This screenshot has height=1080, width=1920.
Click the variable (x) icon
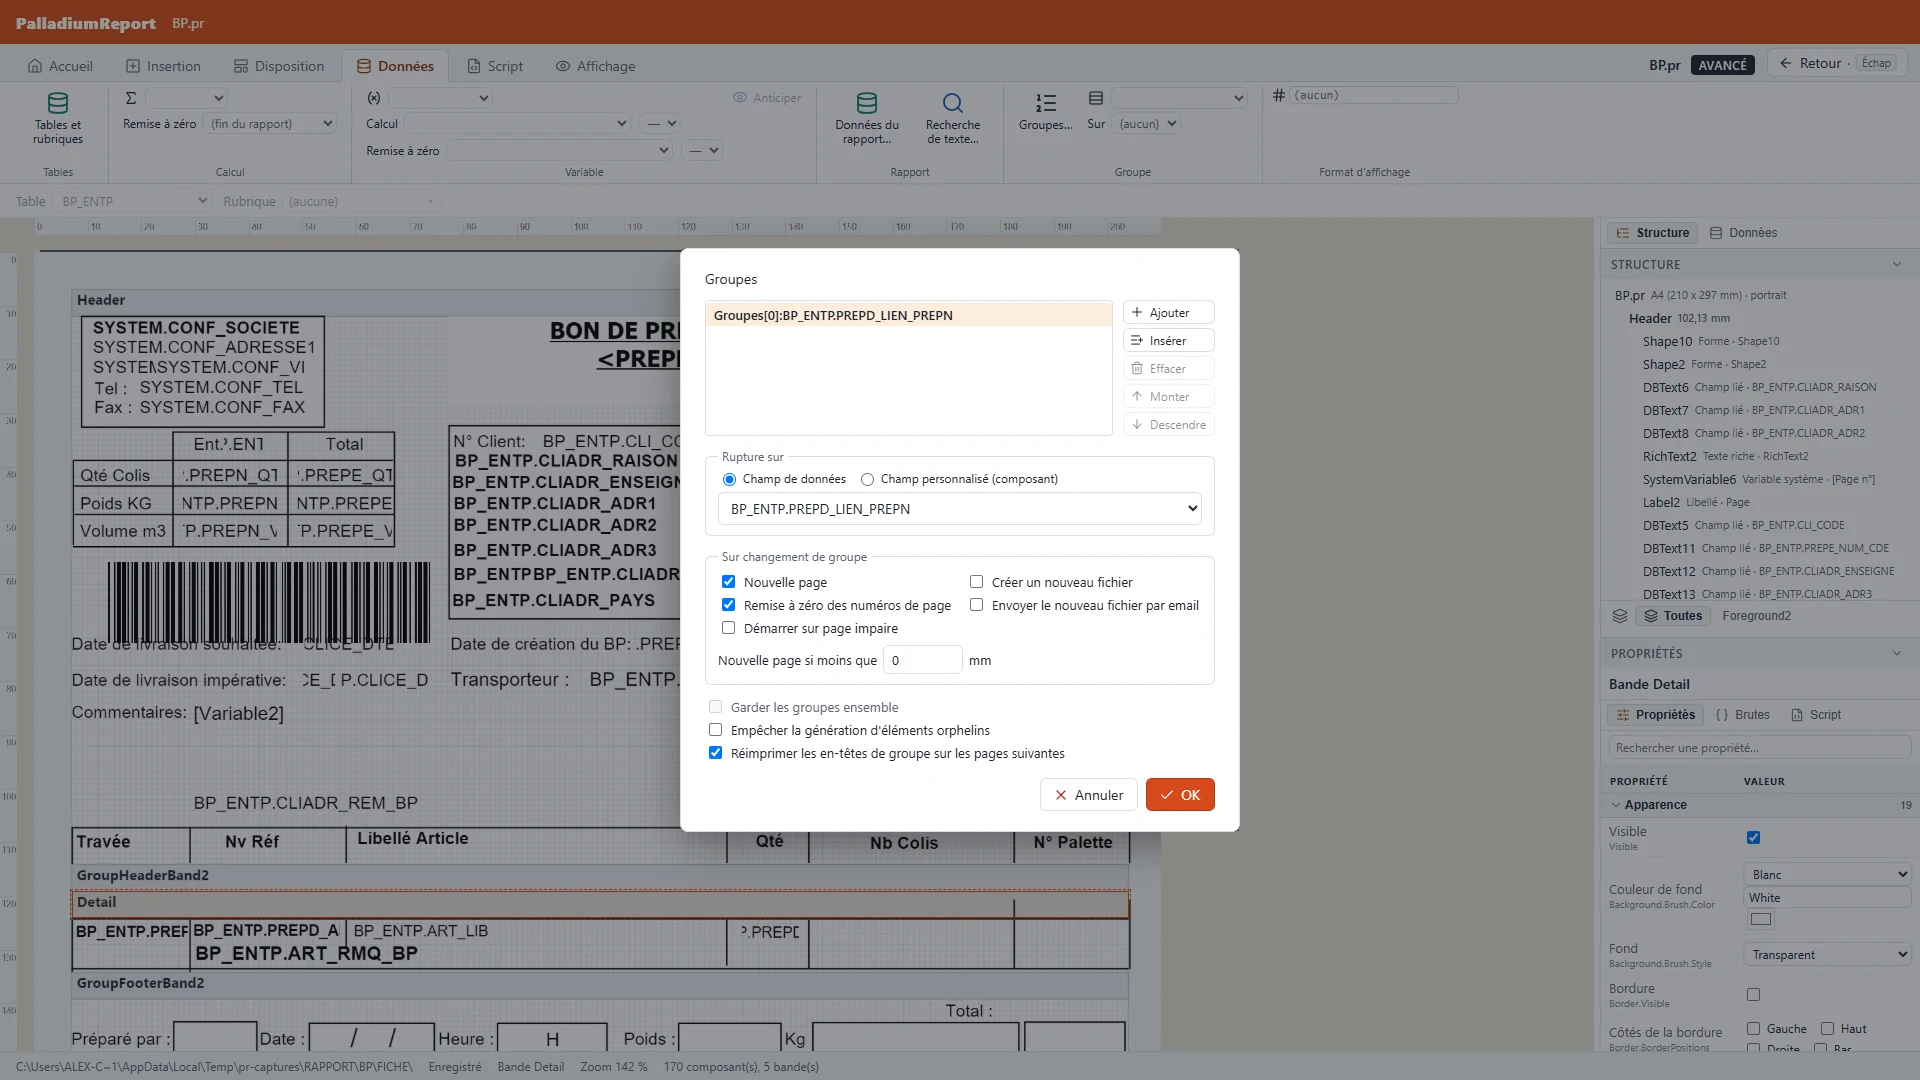[374, 98]
